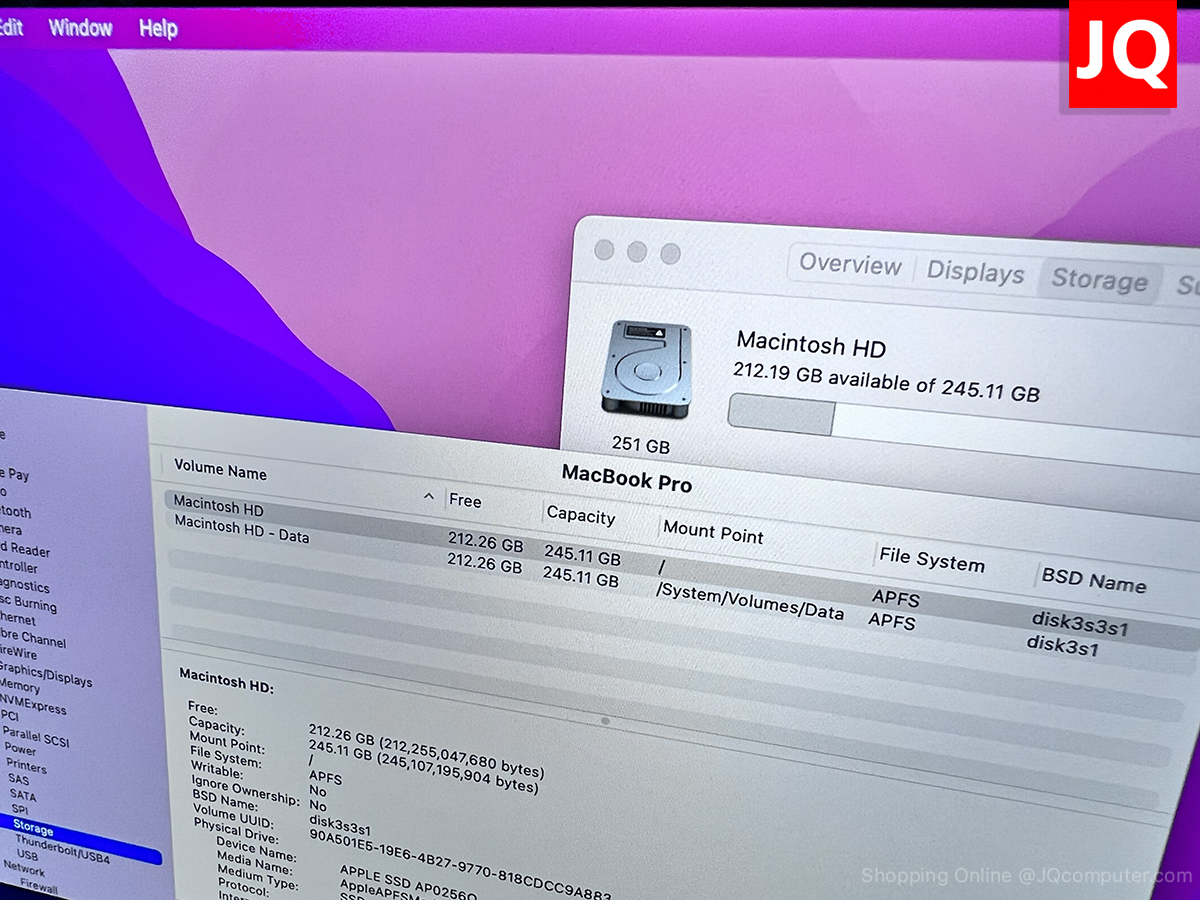The image size is (1200, 900).
Task: Select Storage tab in About This Mac
Action: pyautogui.click(x=1099, y=280)
